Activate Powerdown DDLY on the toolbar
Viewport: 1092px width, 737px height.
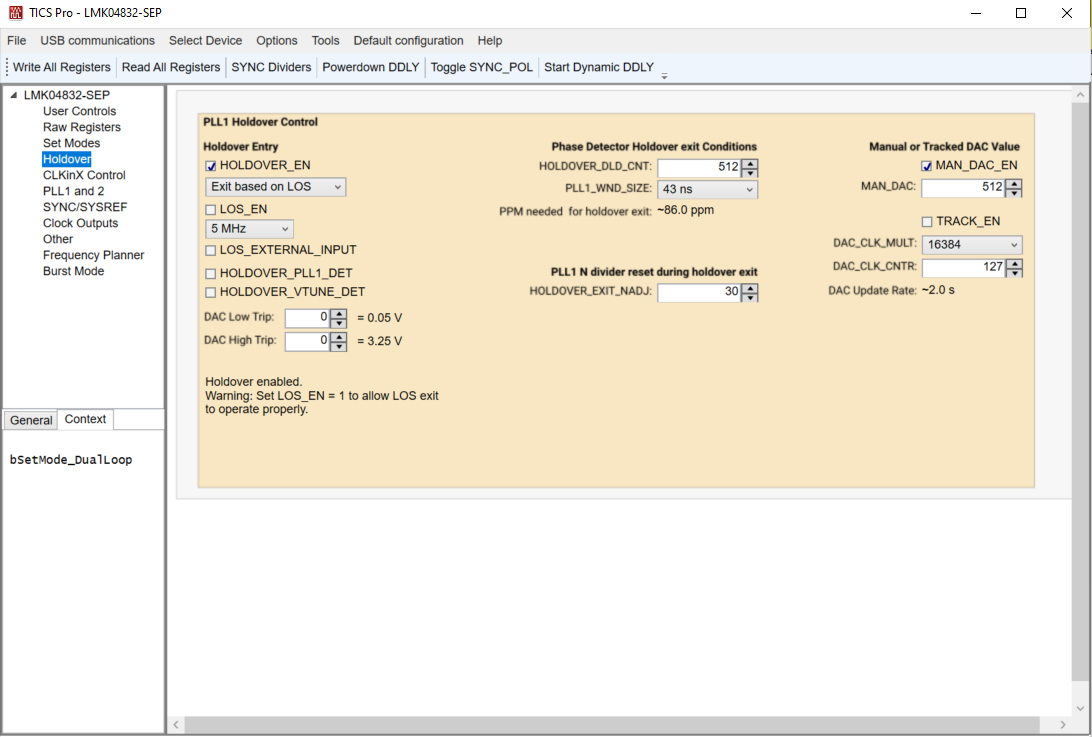point(370,67)
